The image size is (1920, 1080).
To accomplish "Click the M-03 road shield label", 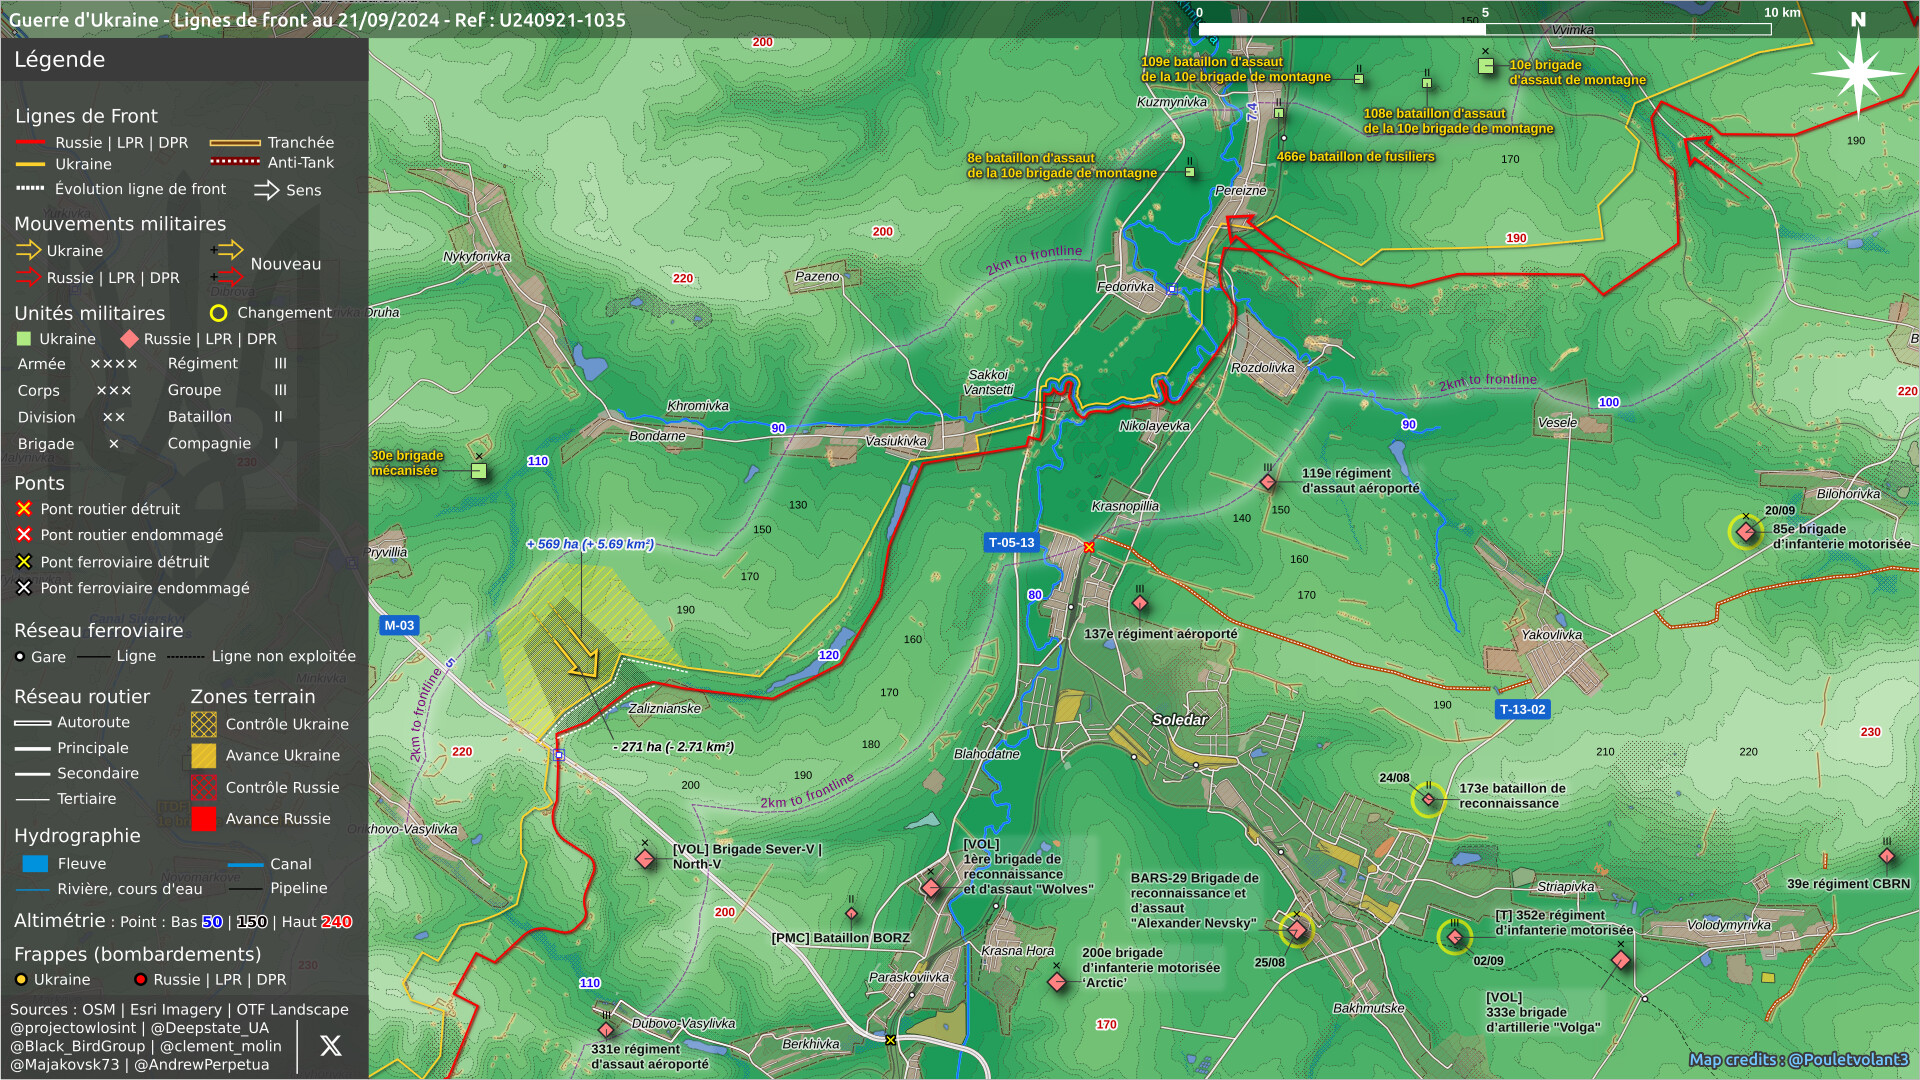I will 399,626.
